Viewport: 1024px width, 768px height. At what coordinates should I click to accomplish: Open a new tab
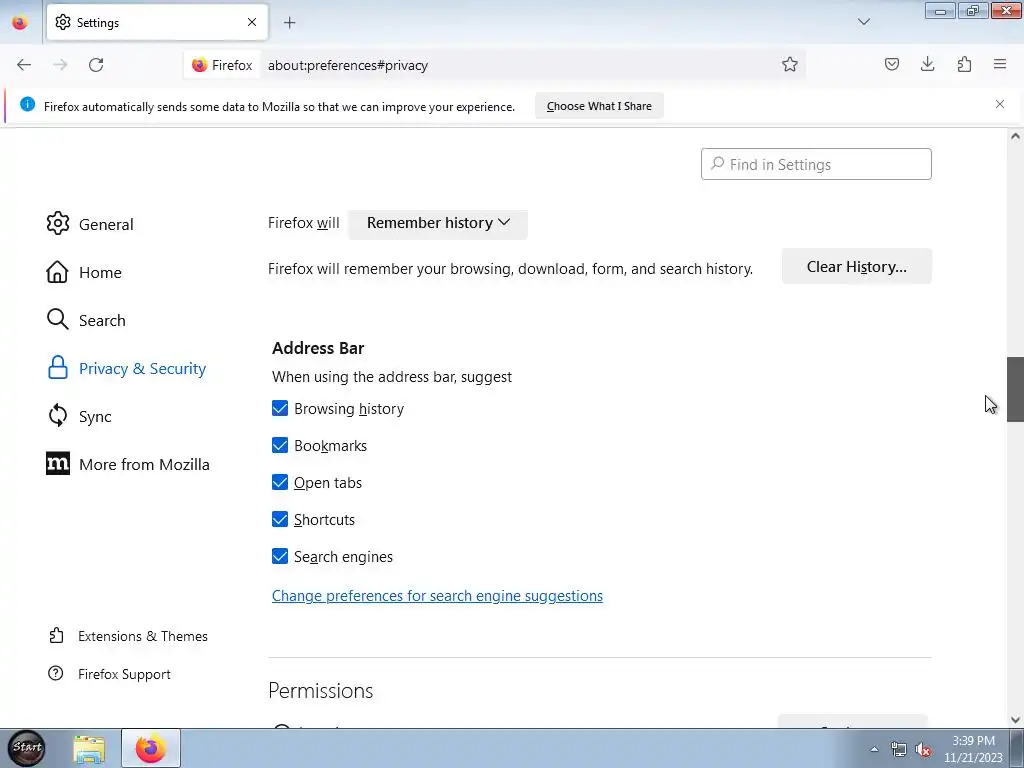[289, 23]
